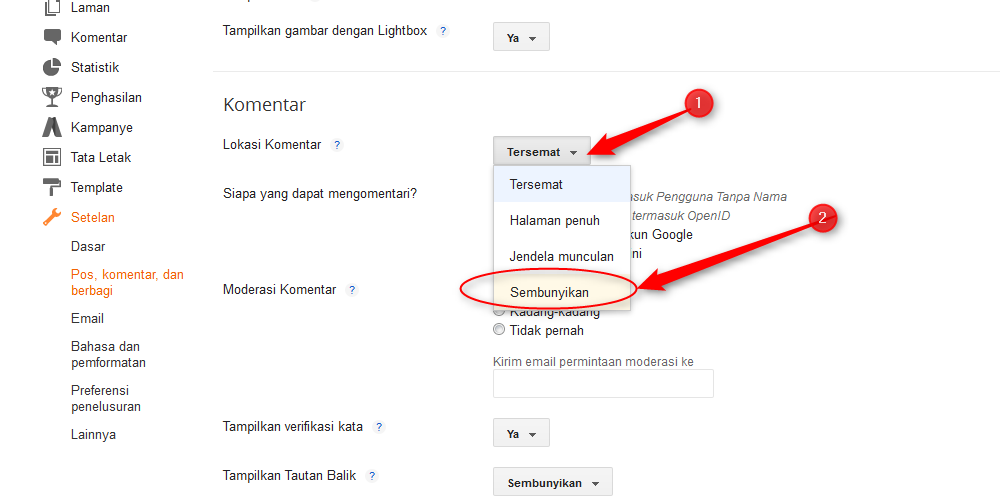Click the 'Siapa yang dapat mengomentari?' label
Image resolution: width=1000 pixels, height=502 pixels.
(x=320, y=193)
